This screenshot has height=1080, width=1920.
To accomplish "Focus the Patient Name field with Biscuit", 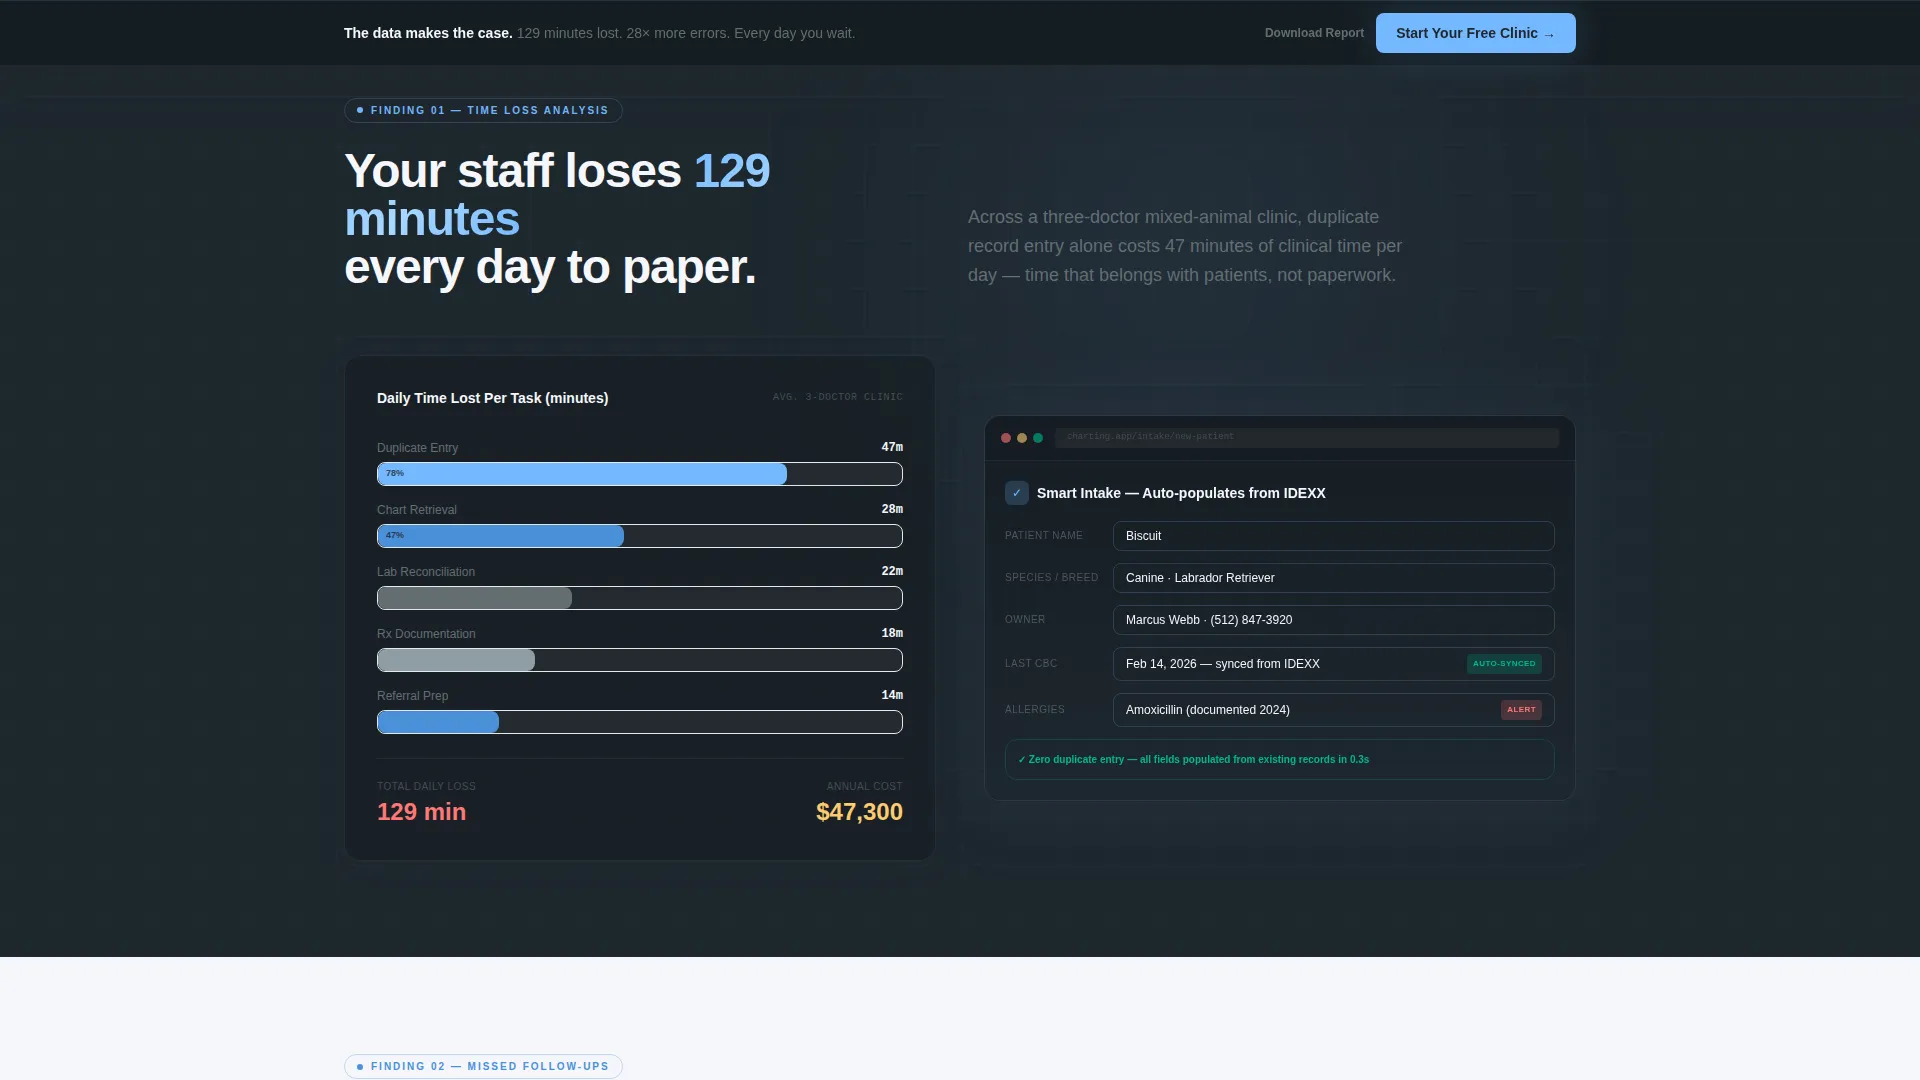I will coord(1333,536).
